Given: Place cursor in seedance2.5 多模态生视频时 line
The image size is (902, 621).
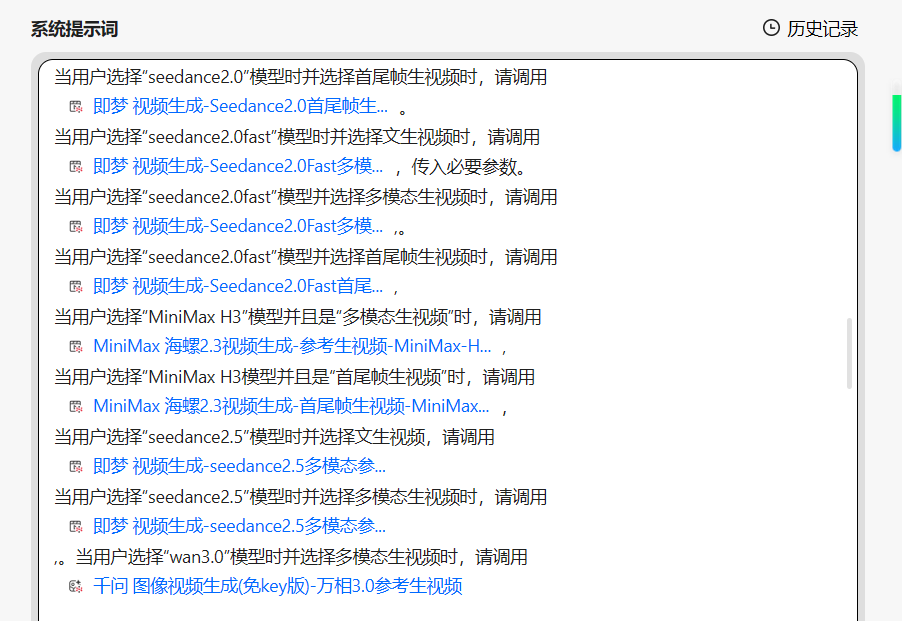Looking at the screenshot, I should point(301,497).
